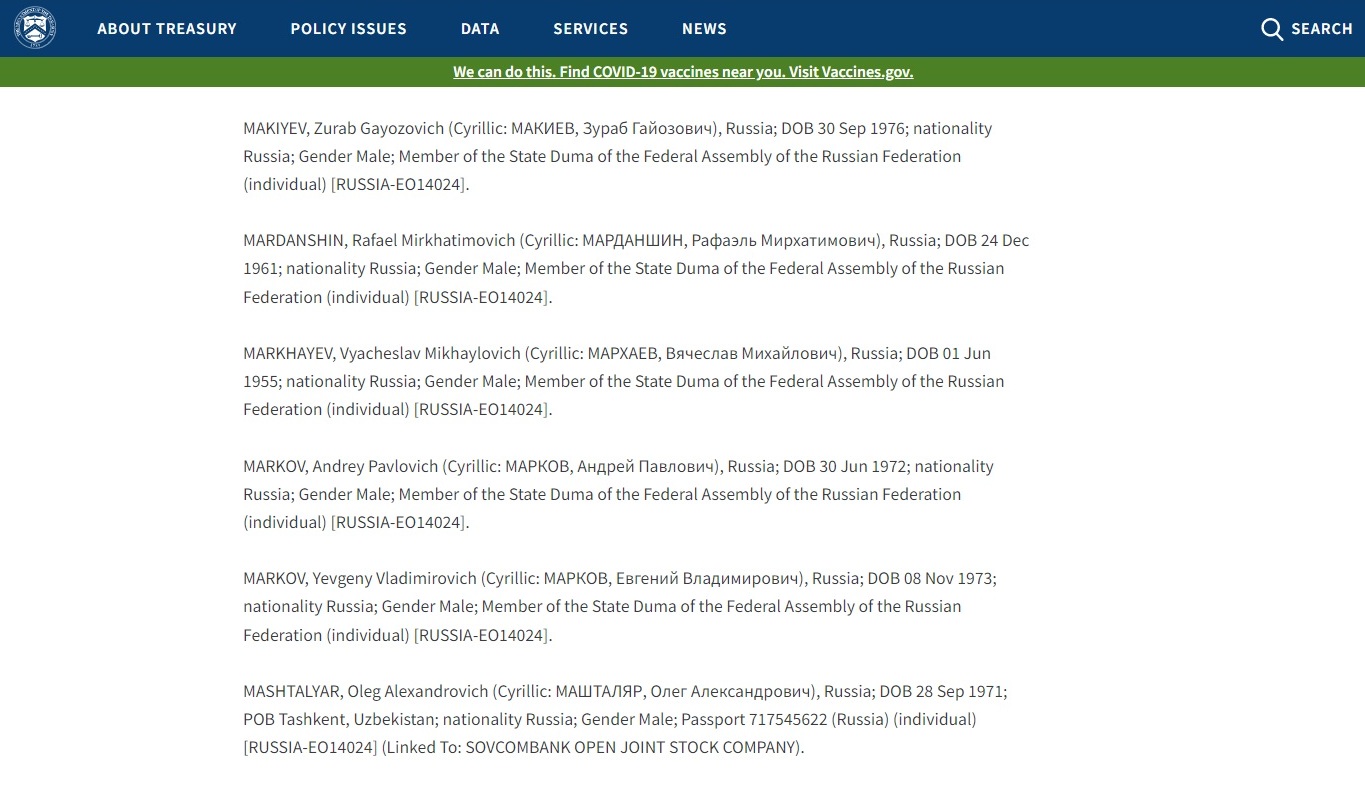
Task: Click the name MARDANSHIN, Rafael Mirkhatimovich
Action: click(379, 241)
